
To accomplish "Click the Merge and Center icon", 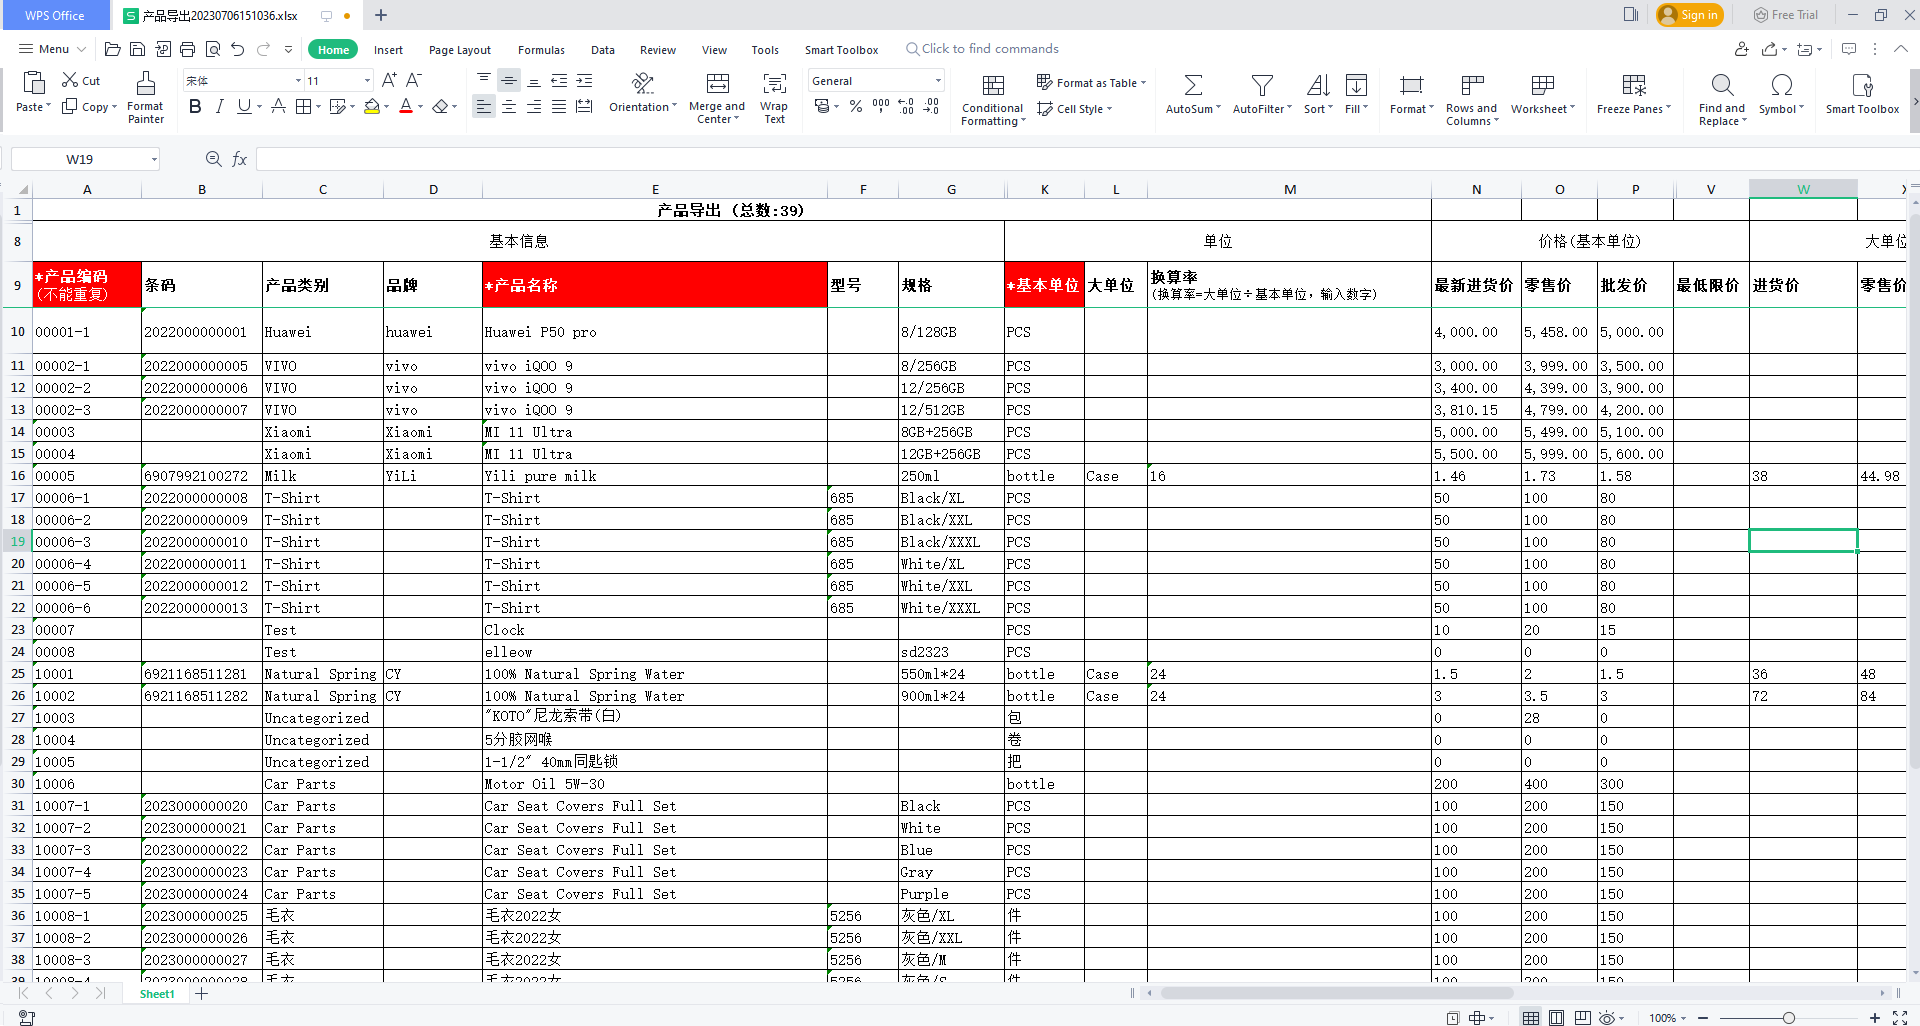I will 717,84.
